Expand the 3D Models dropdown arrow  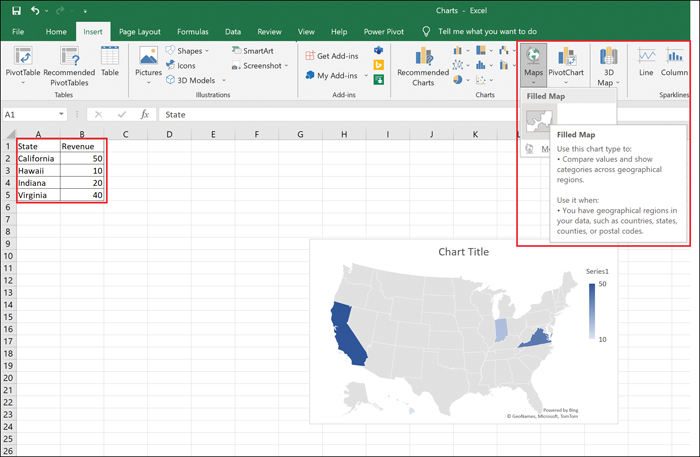pos(224,80)
